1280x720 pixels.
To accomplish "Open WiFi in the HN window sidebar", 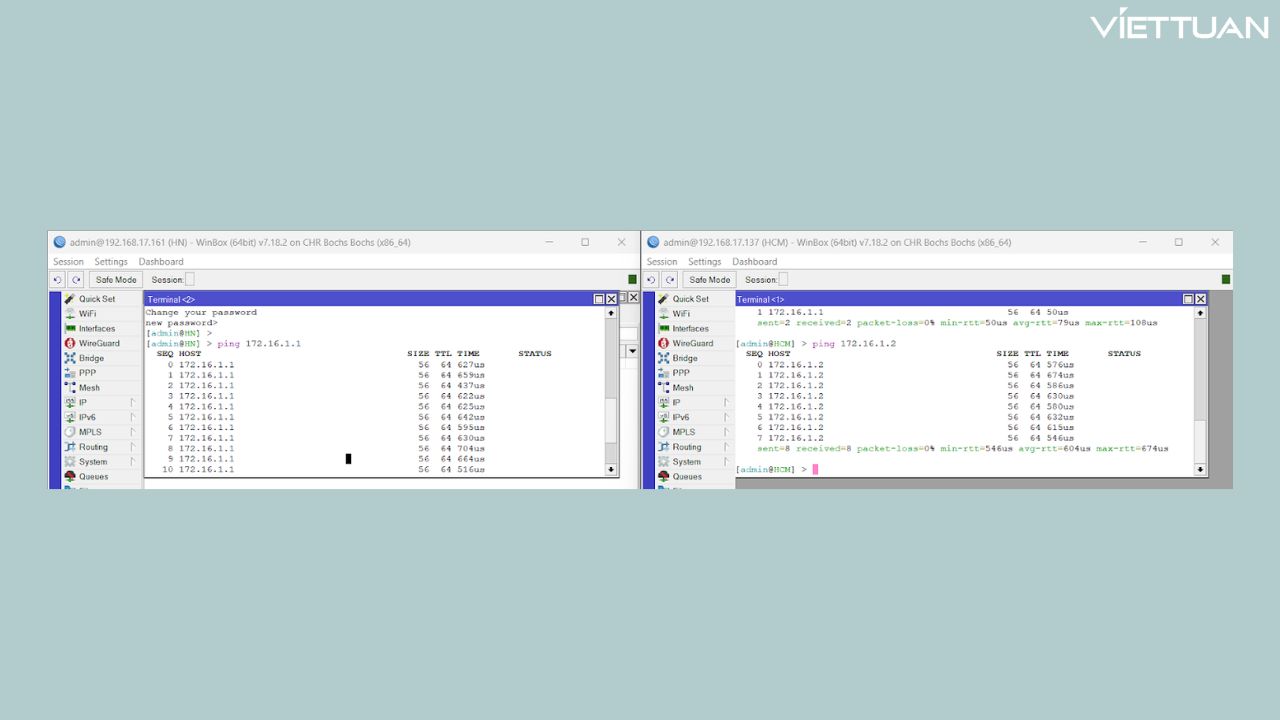I will 87,314.
